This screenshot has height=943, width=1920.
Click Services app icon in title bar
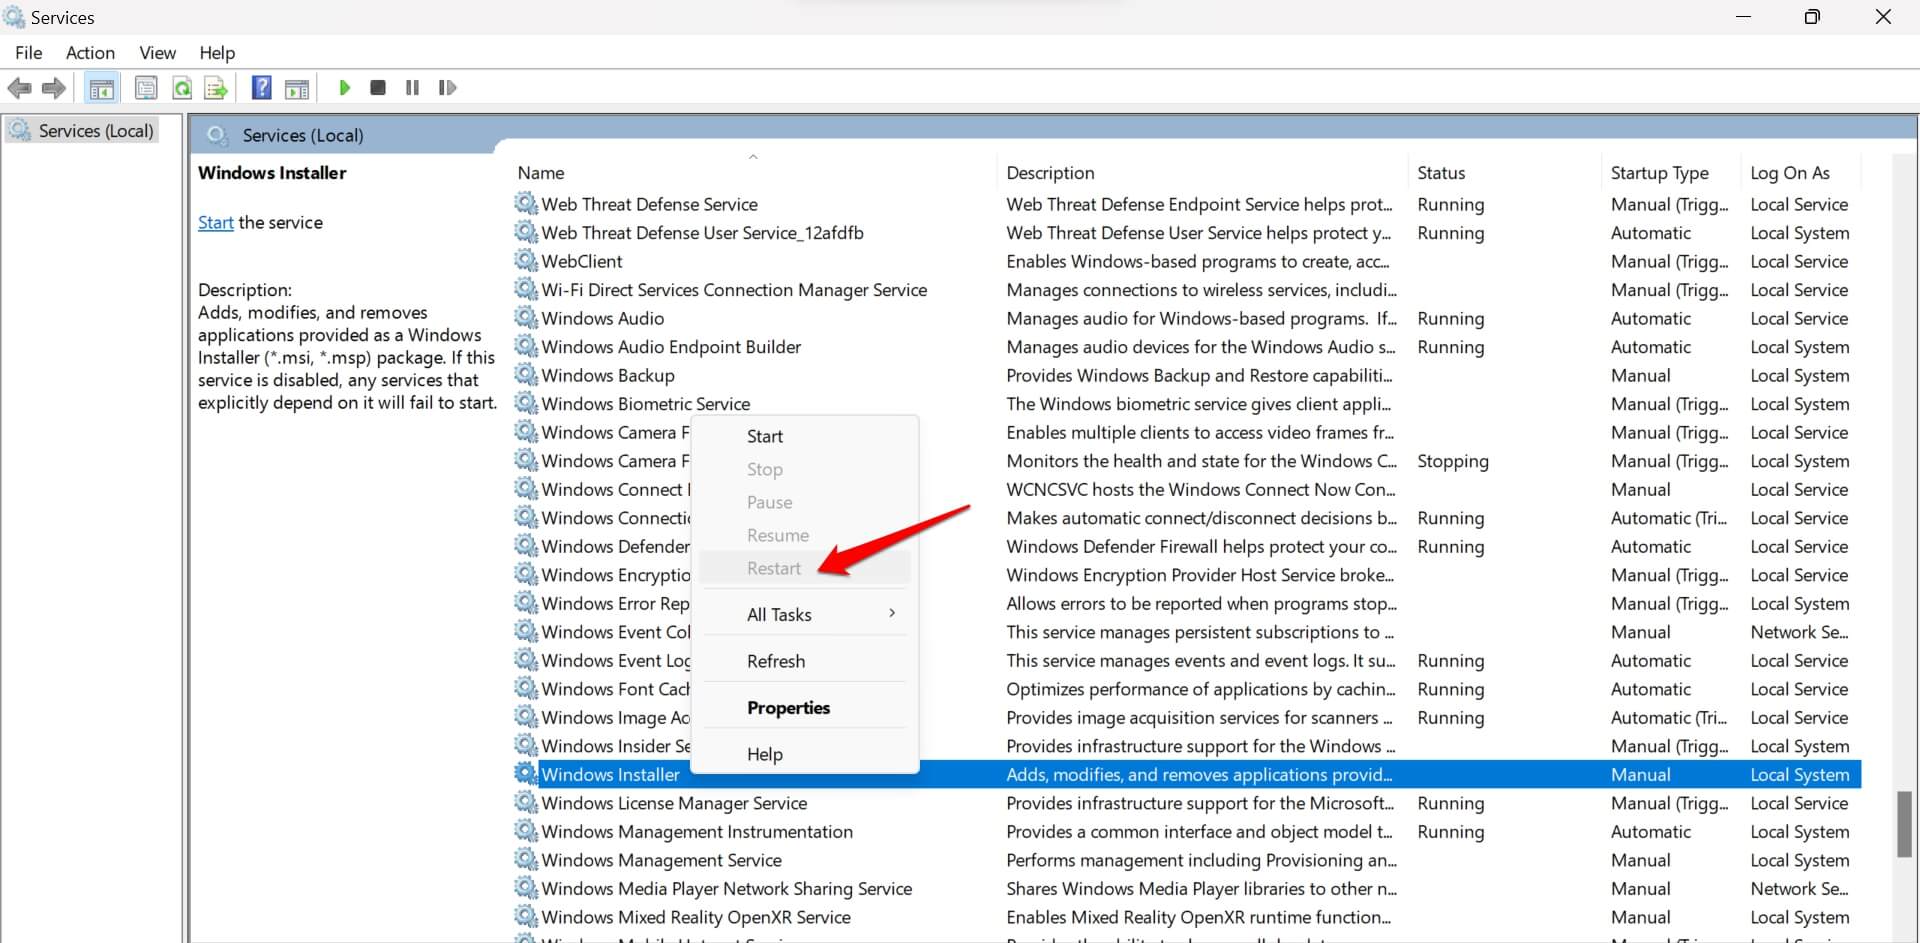point(14,17)
